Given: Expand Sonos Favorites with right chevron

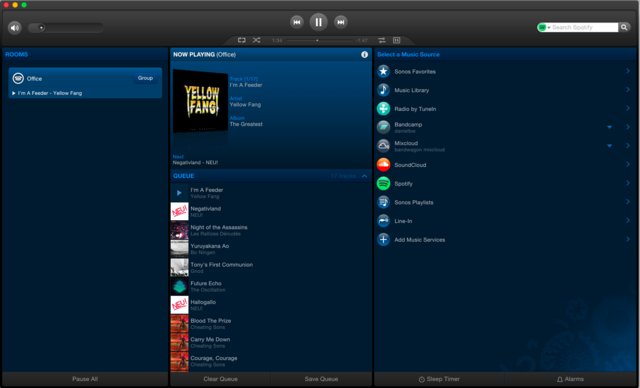Looking at the screenshot, I should tap(628, 71).
